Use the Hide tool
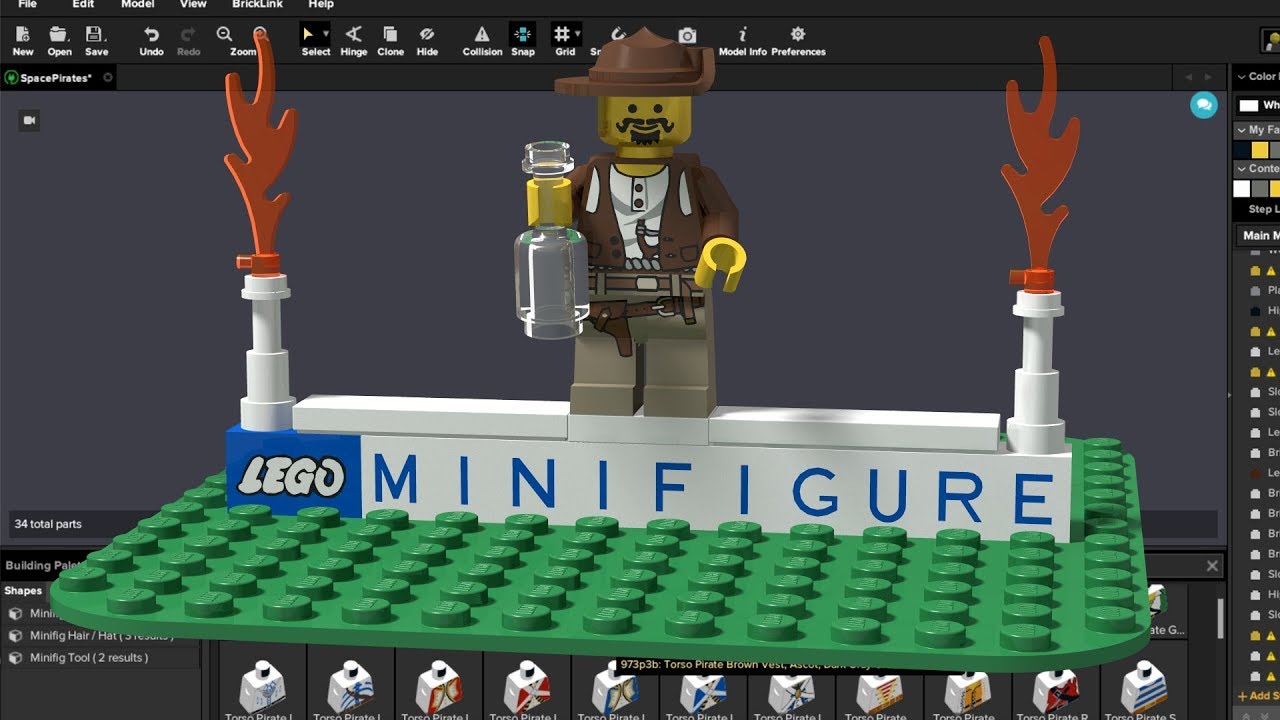The width and height of the screenshot is (1280, 720). tap(427, 41)
